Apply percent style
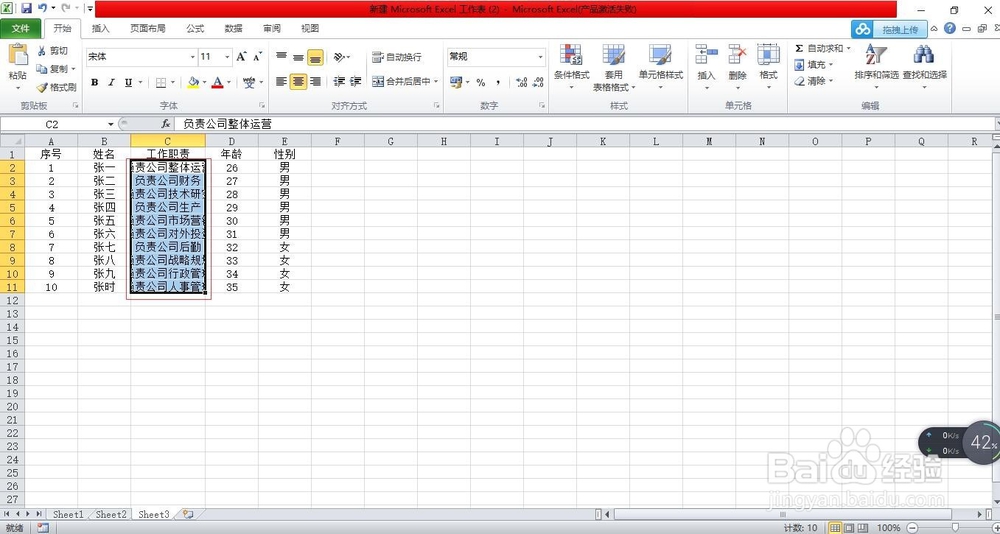The width and height of the screenshot is (1000, 534). 481,82
